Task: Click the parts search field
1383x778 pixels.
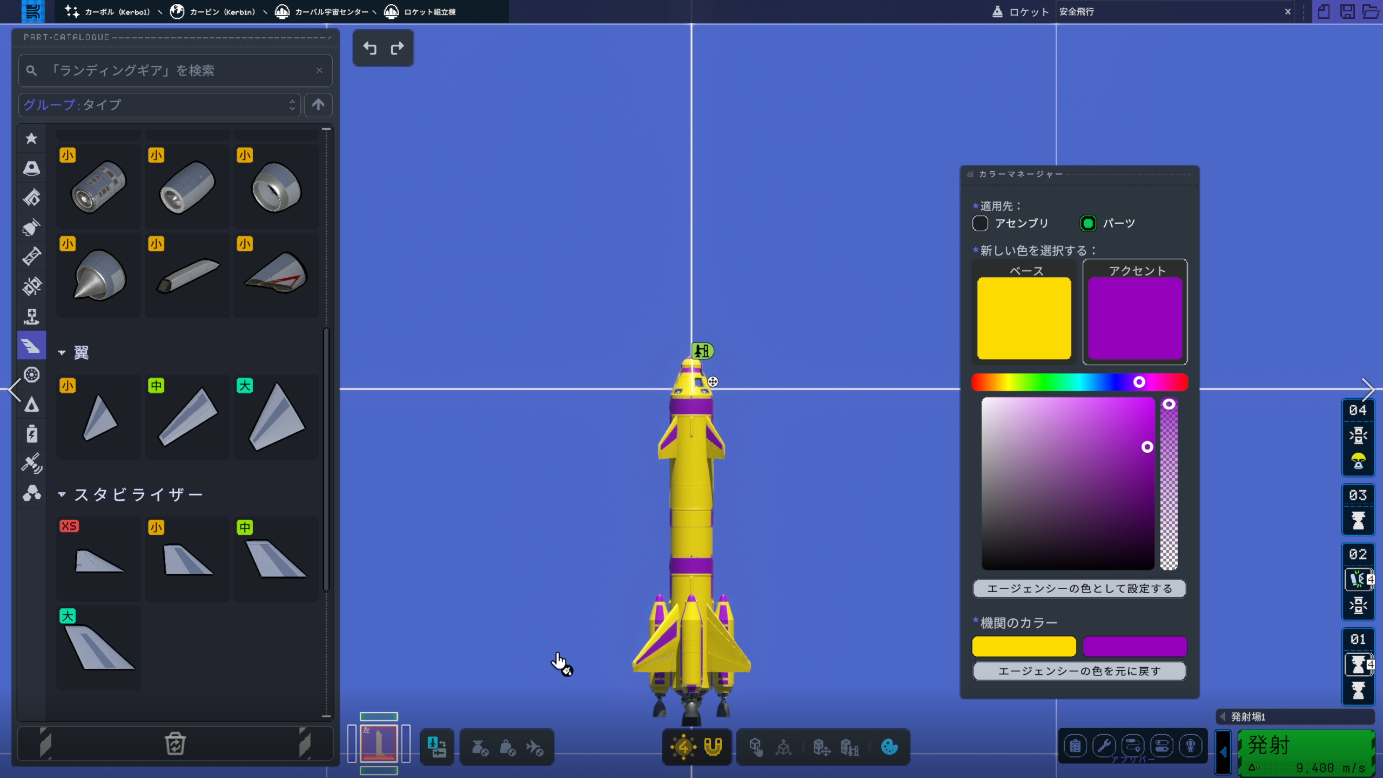Action: pos(175,71)
